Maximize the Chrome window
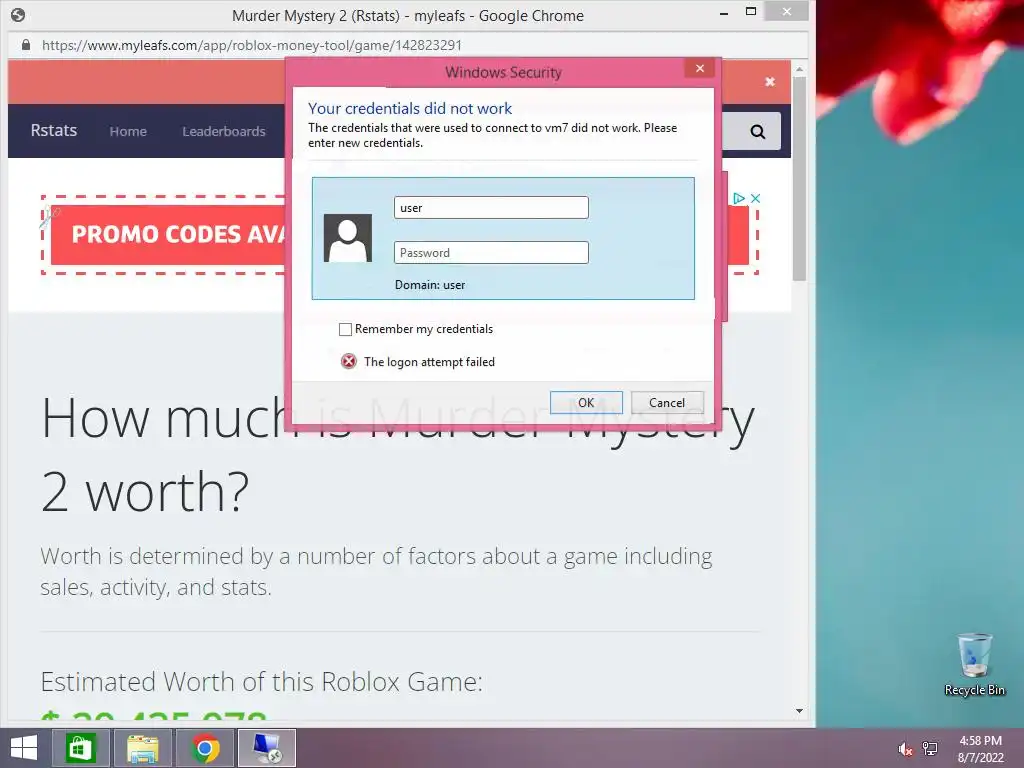The image size is (1024, 768). 751,12
